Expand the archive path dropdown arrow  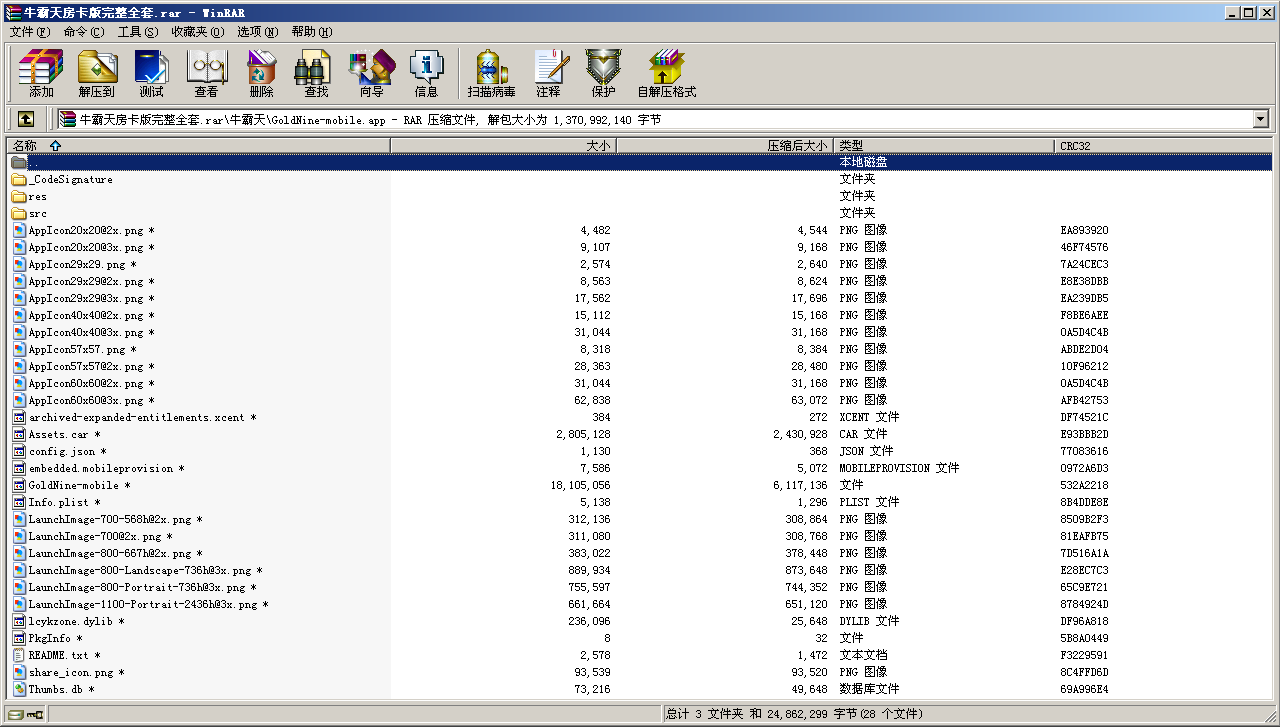1260,119
